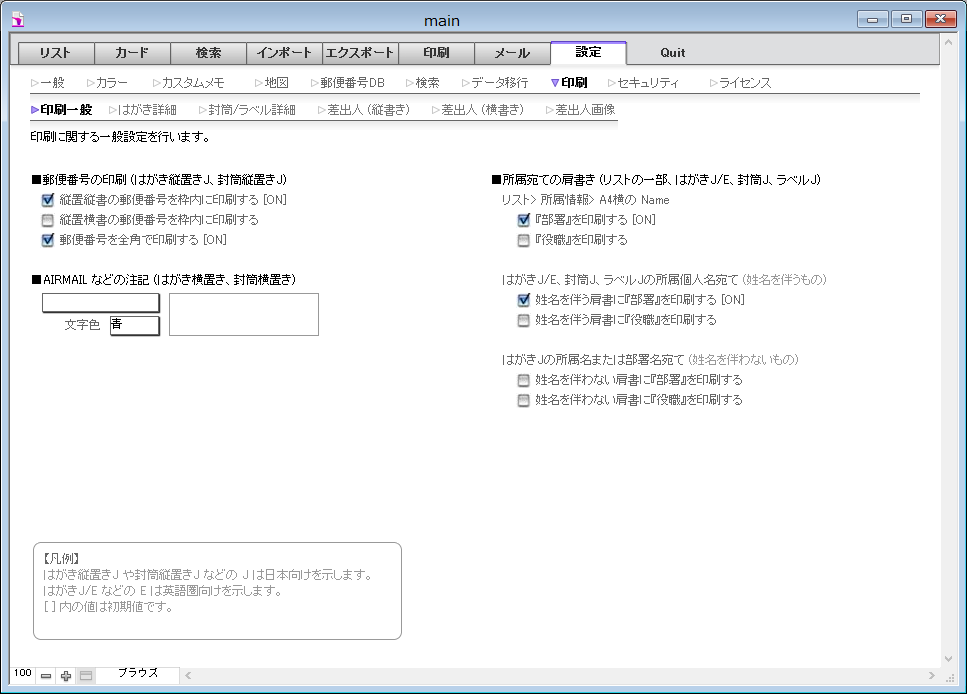Uncheck 縦置縦書の郵便番号を枠内に印刷する checkbox
Viewport: 967px width, 694px height.
(47, 200)
